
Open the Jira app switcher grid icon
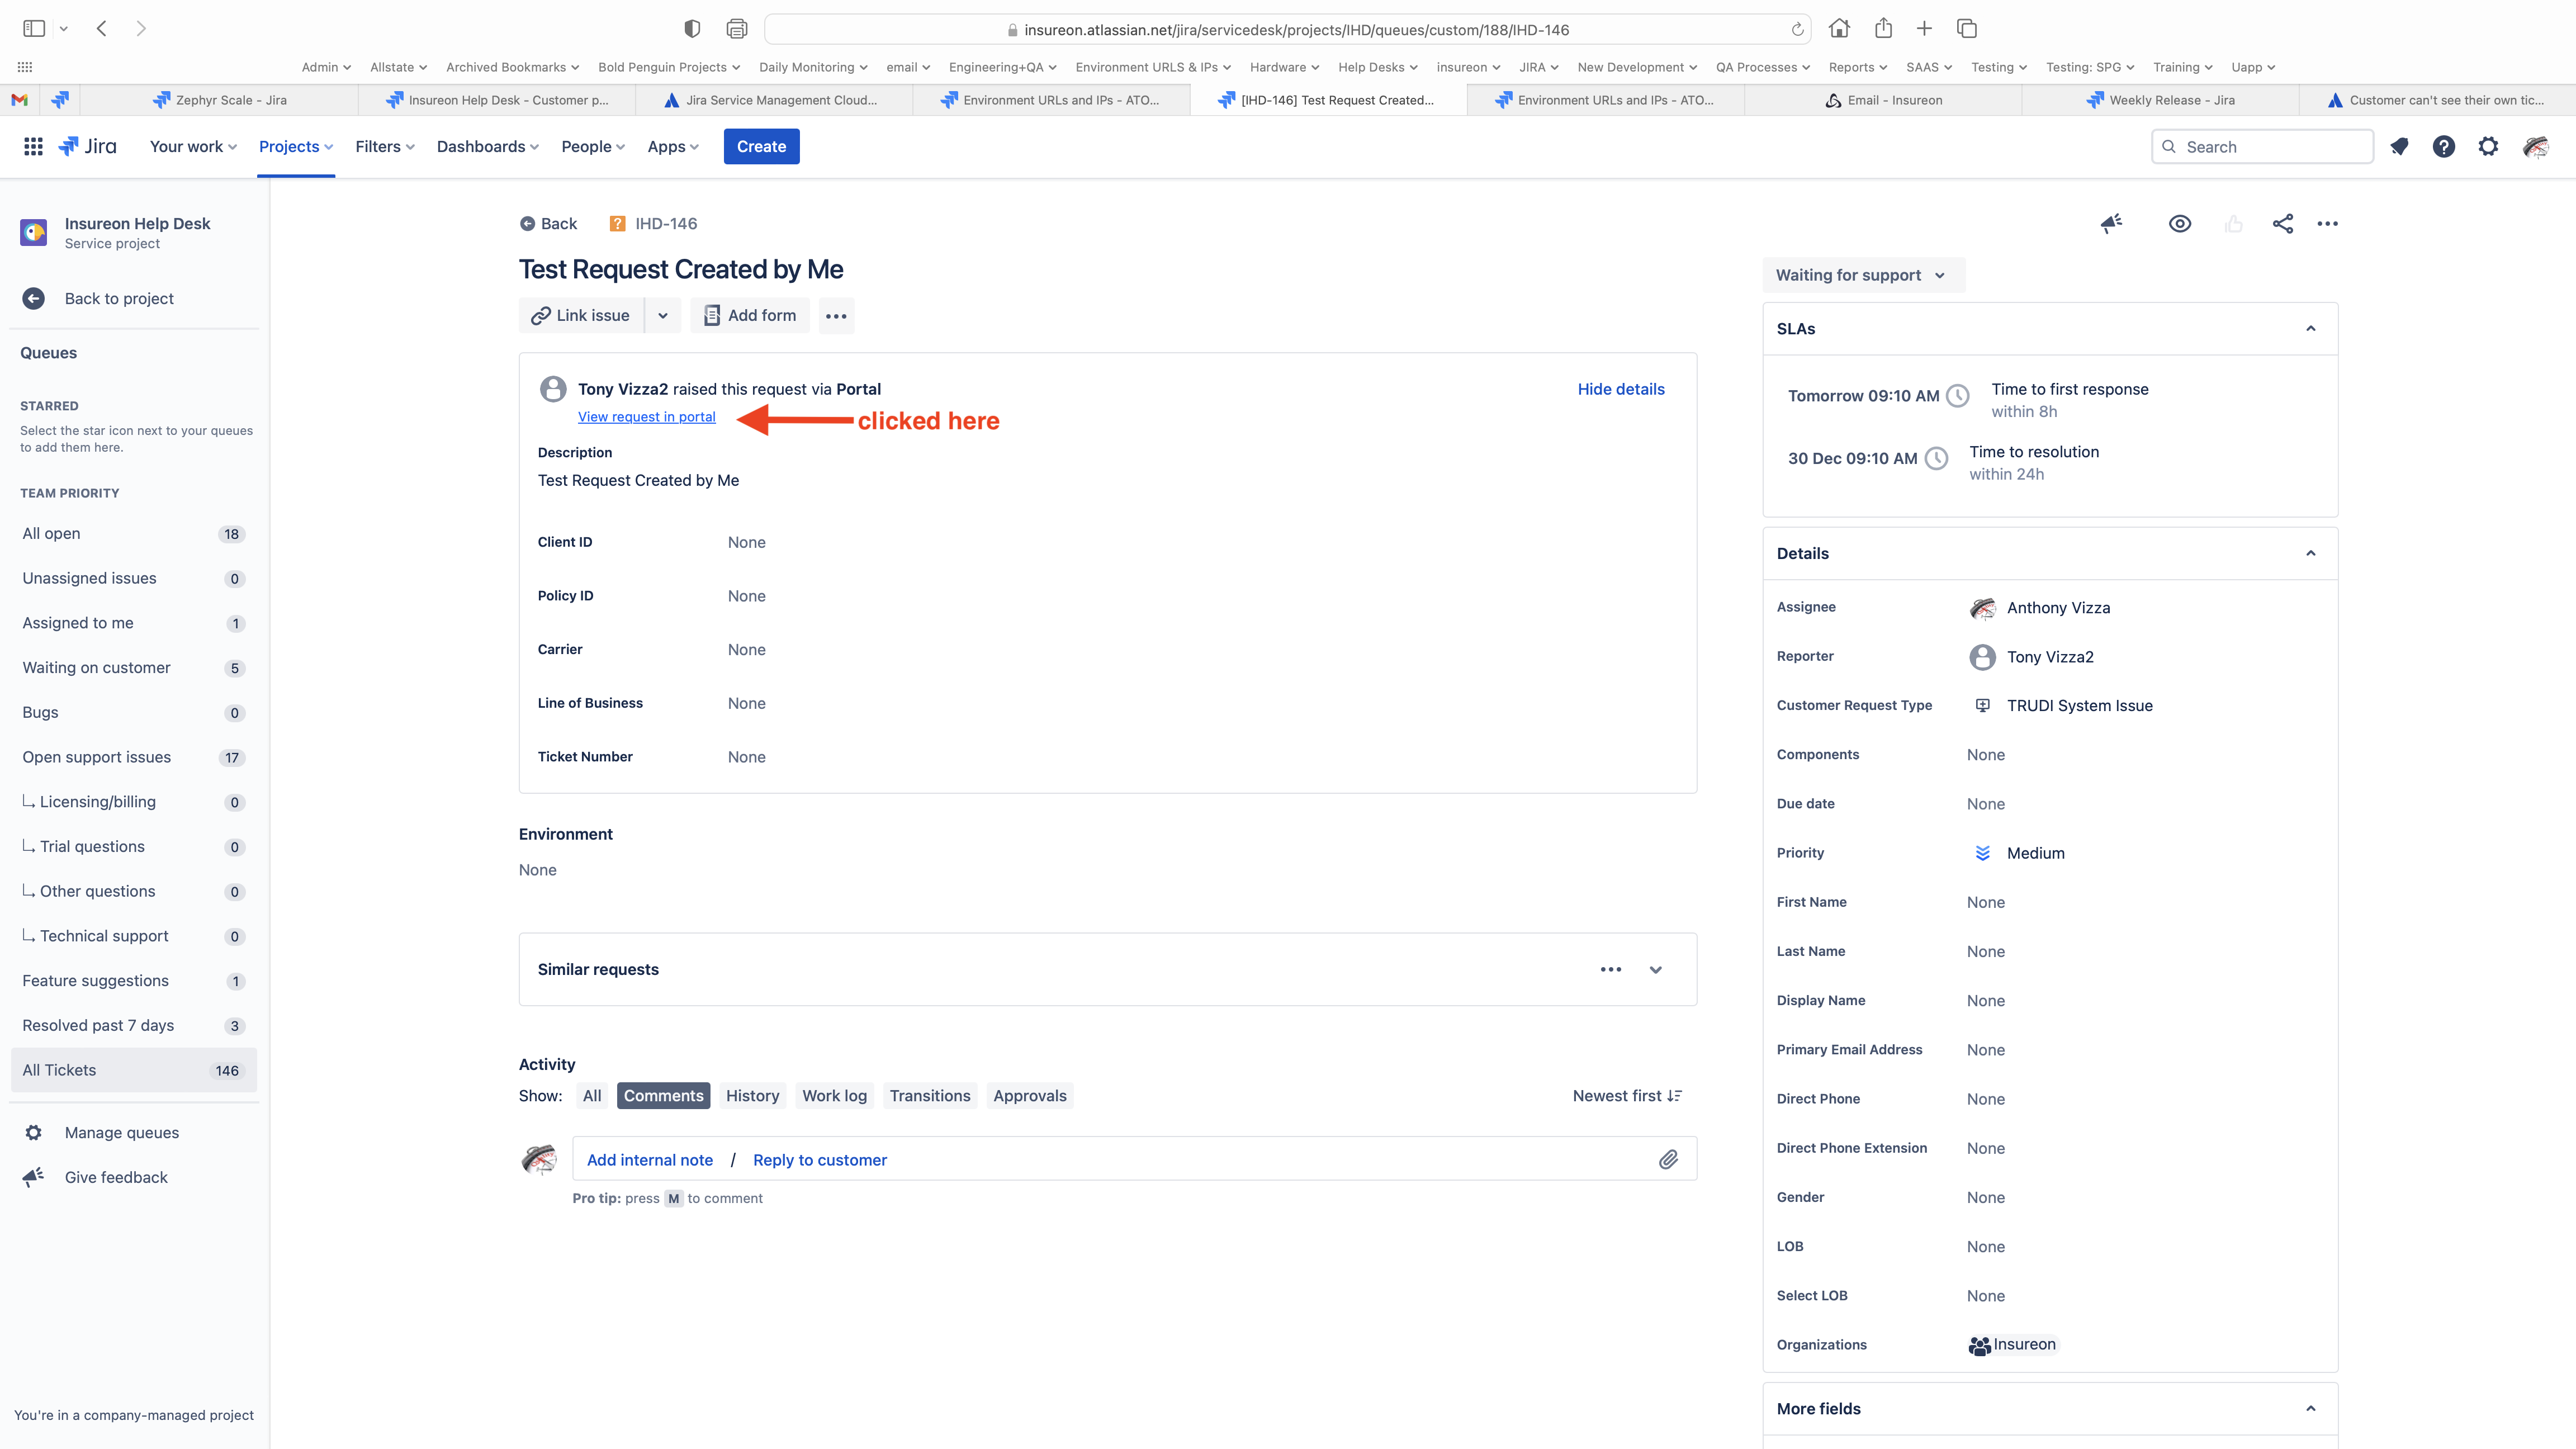(x=33, y=147)
